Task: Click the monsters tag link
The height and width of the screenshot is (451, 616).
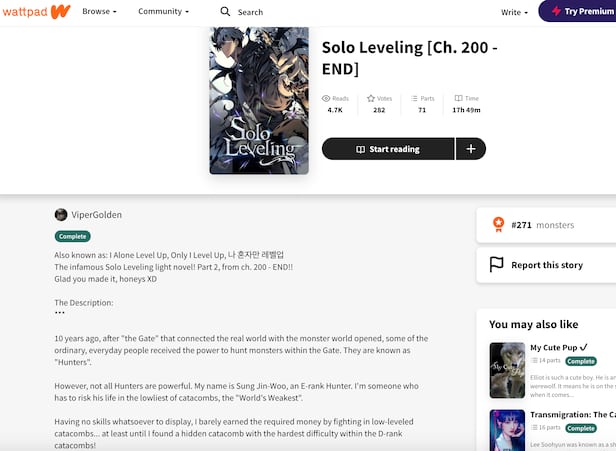Action: point(555,225)
